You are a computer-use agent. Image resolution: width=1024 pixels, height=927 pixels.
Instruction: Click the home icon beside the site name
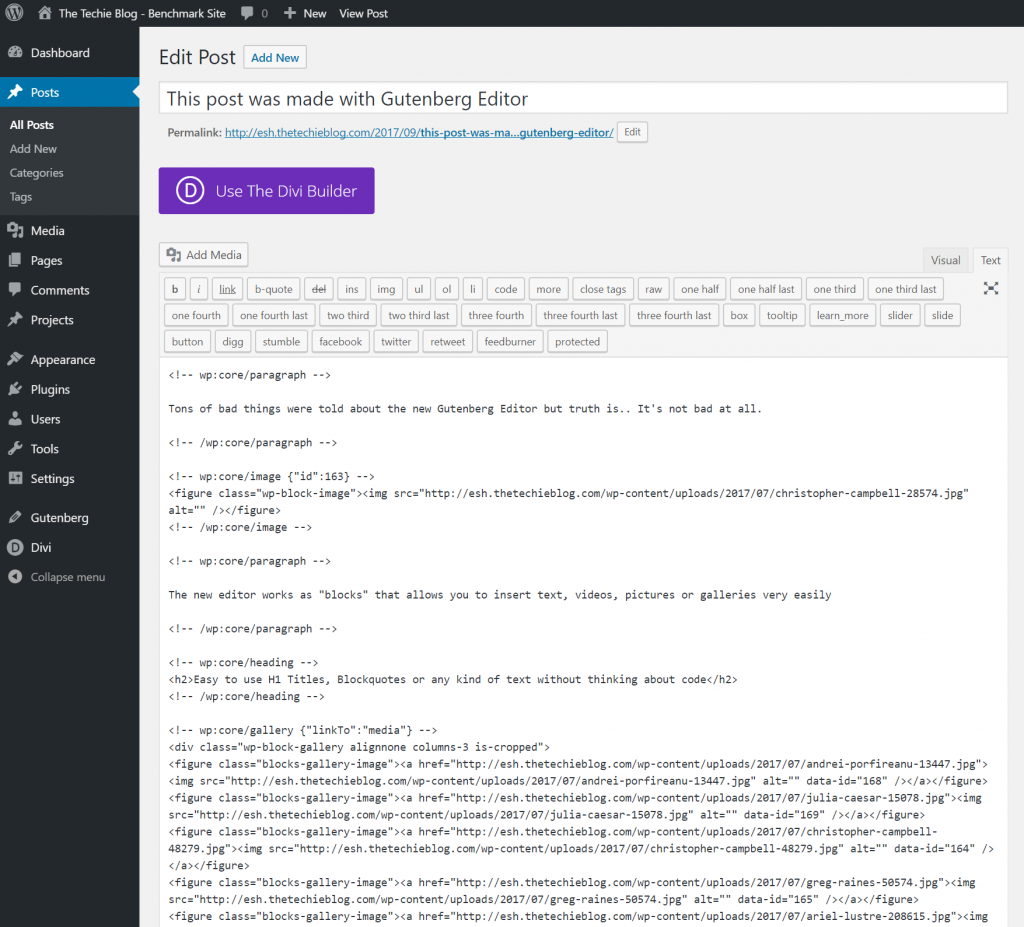44,12
